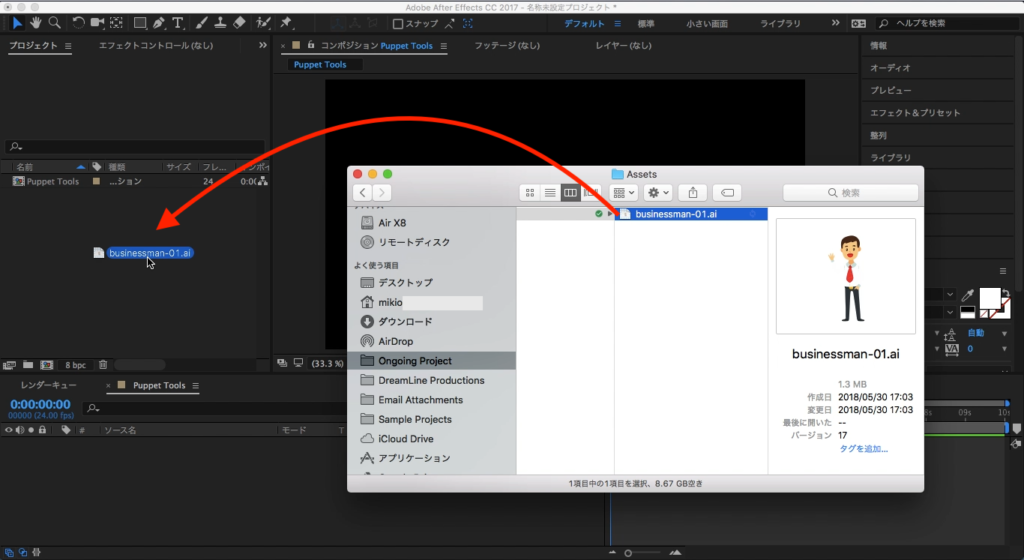Viewport: 1024px width, 560px height.
Task: Click the trash icon in the Project panel
Action: point(103,365)
